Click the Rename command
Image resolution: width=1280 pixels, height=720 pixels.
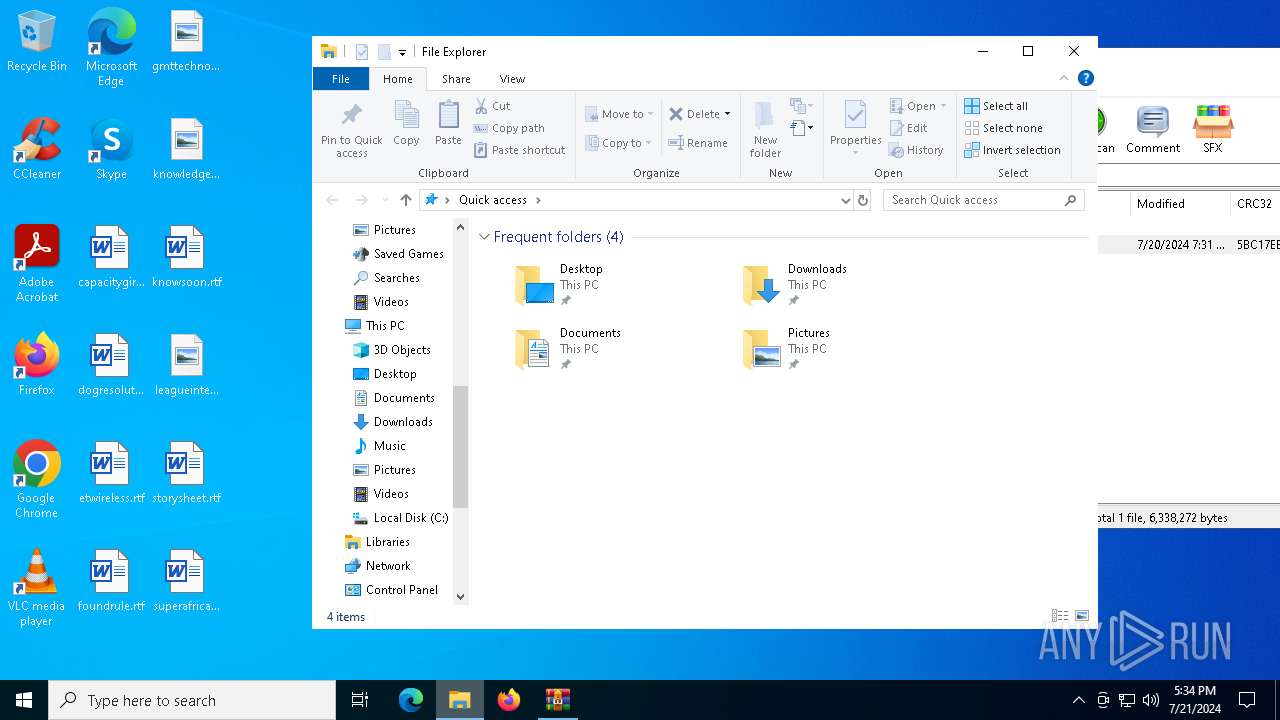pos(698,143)
